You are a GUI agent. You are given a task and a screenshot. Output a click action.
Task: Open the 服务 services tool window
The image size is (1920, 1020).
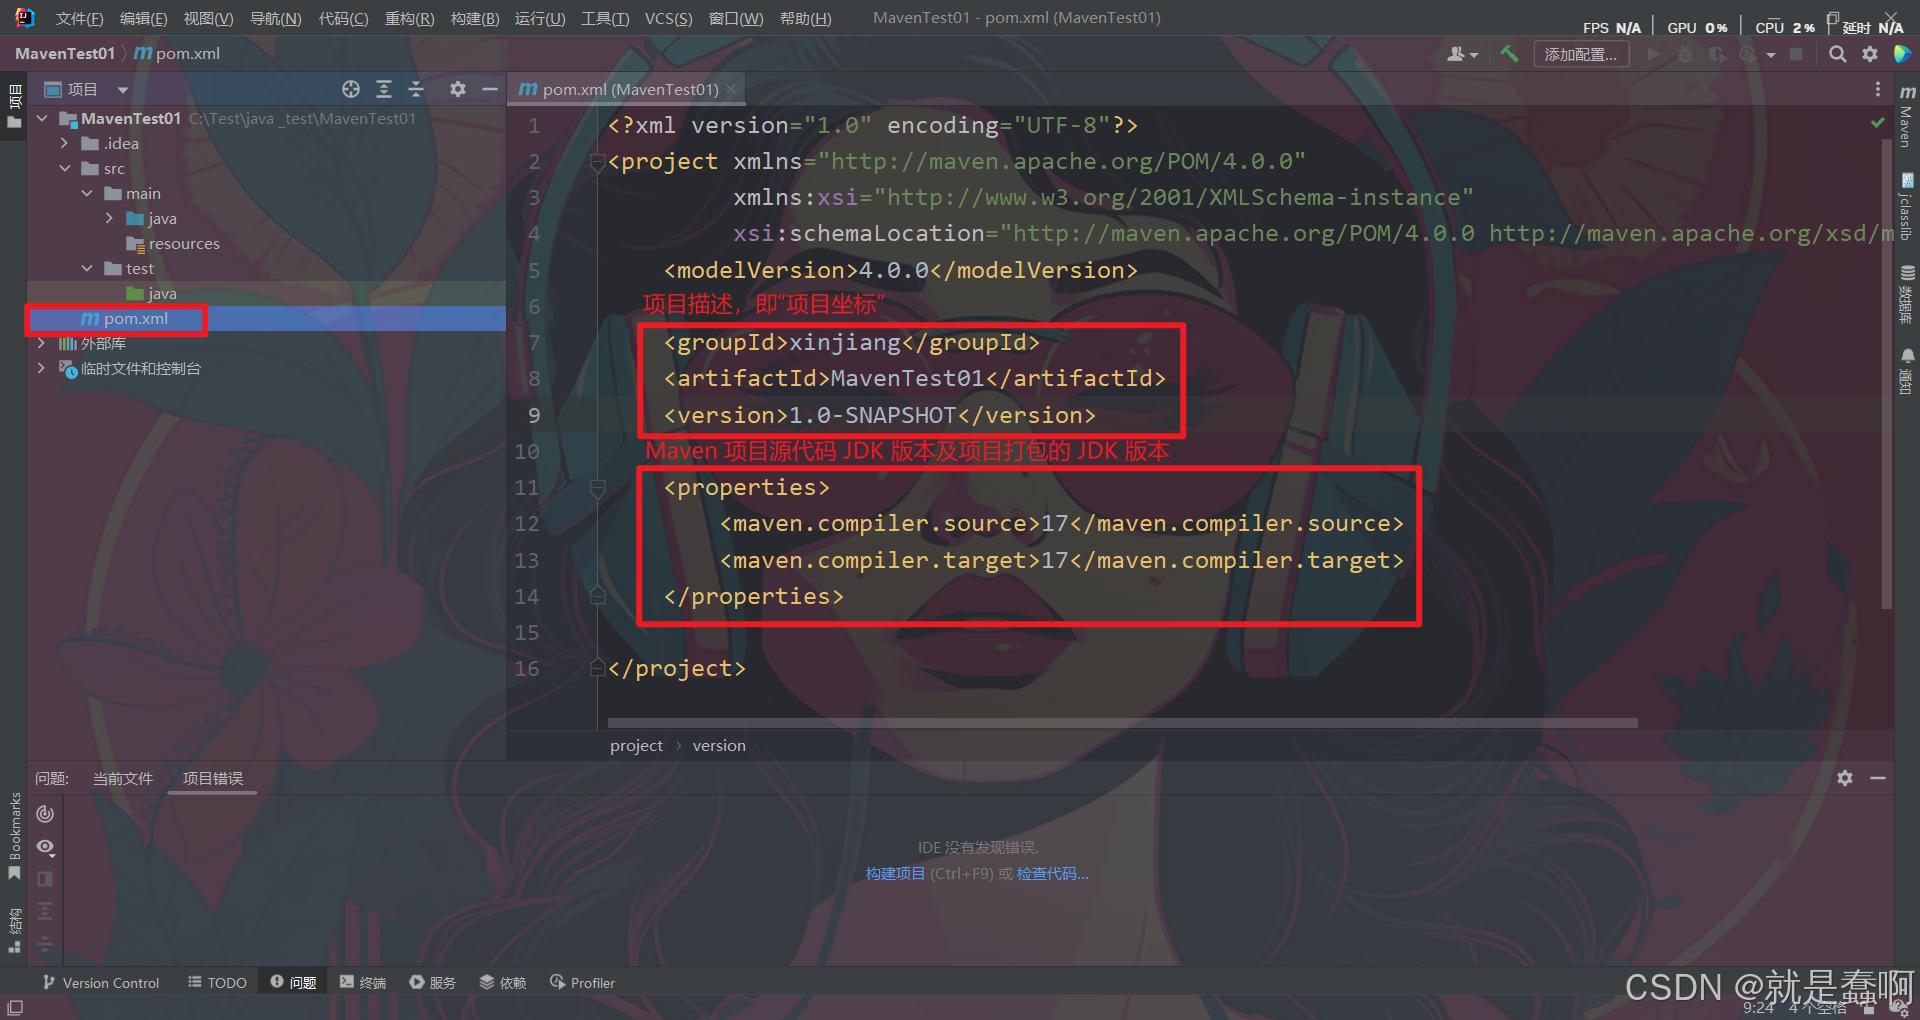[432, 983]
